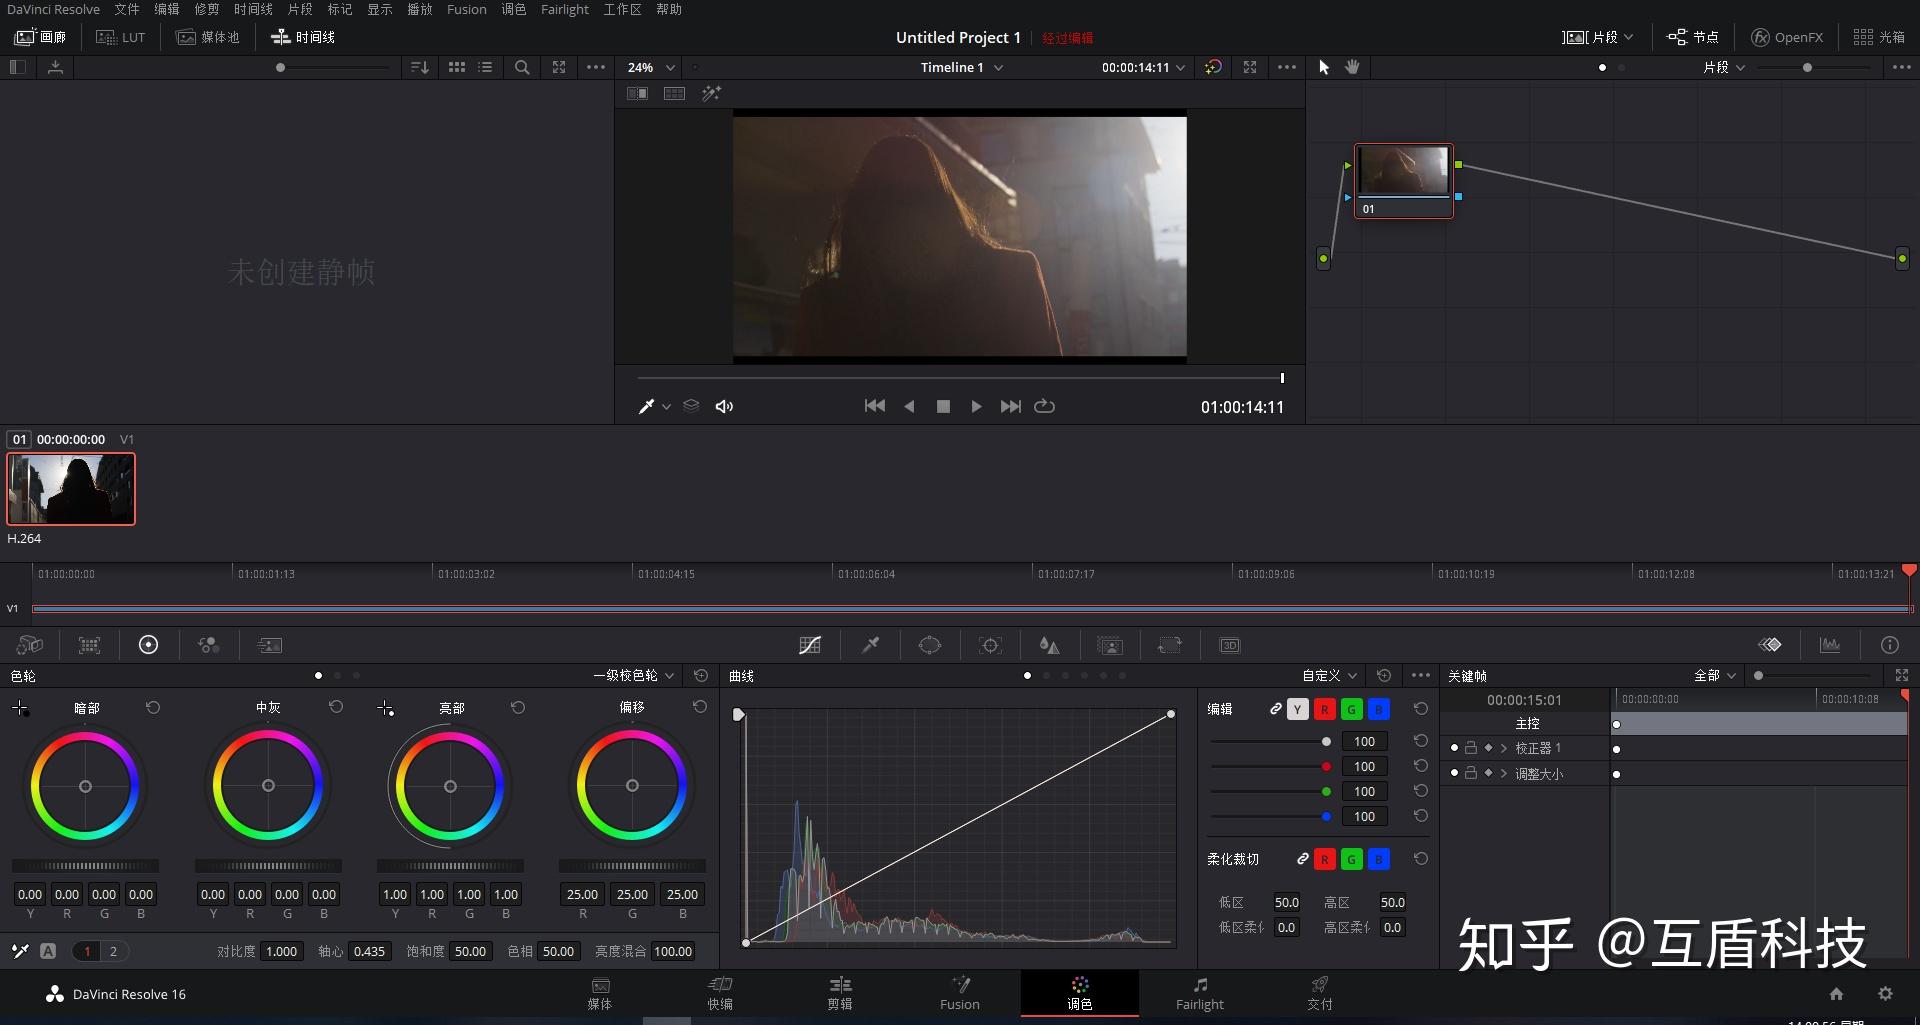Enable the Y luminance curve channel
This screenshot has width=1920, height=1025.
(x=1298, y=709)
